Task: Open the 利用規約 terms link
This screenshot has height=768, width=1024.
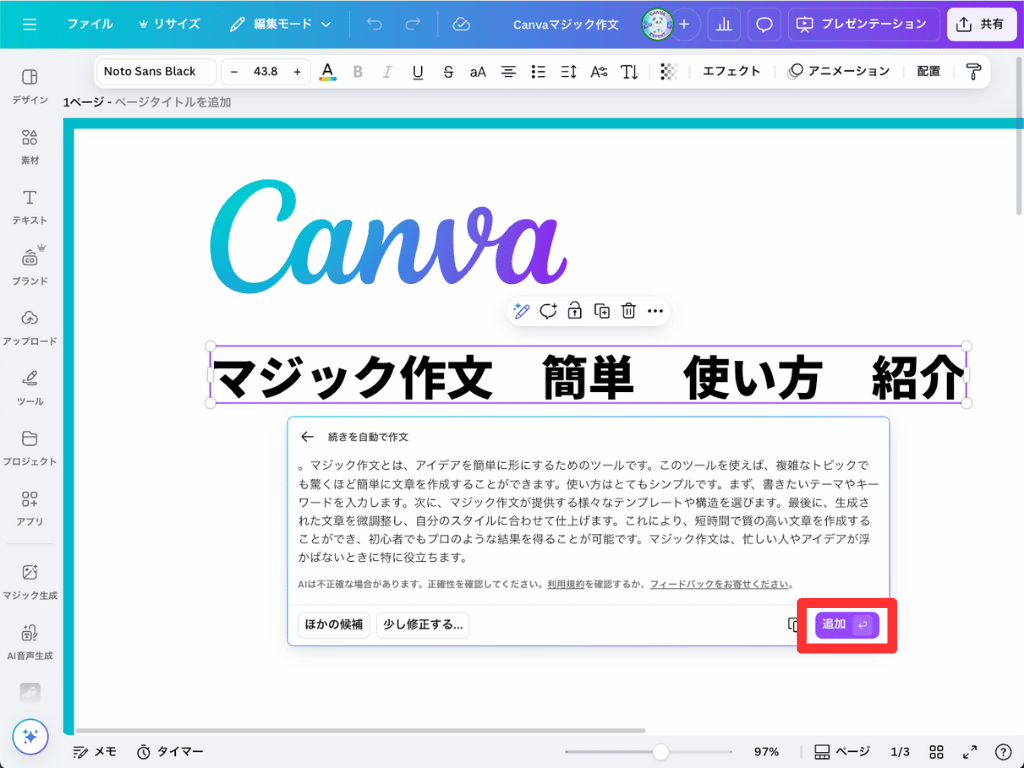Action: tap(566, 584)
